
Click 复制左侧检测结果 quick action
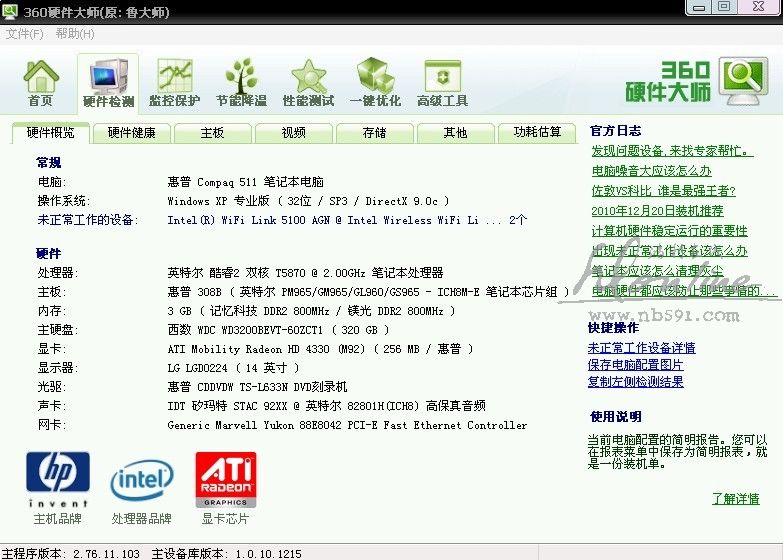(x=635, y=382)
